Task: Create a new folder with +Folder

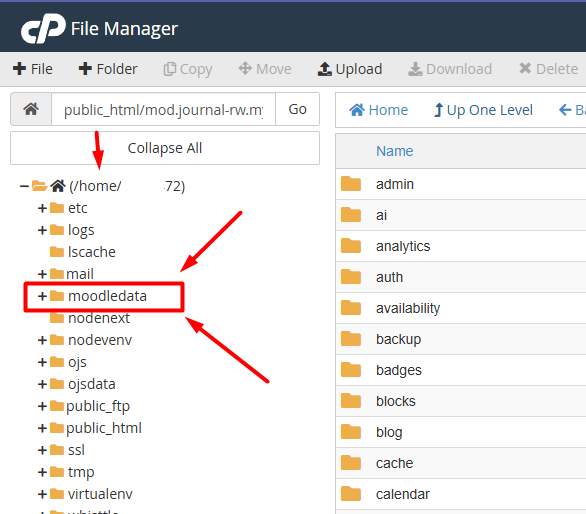Action: pos(108,69)
